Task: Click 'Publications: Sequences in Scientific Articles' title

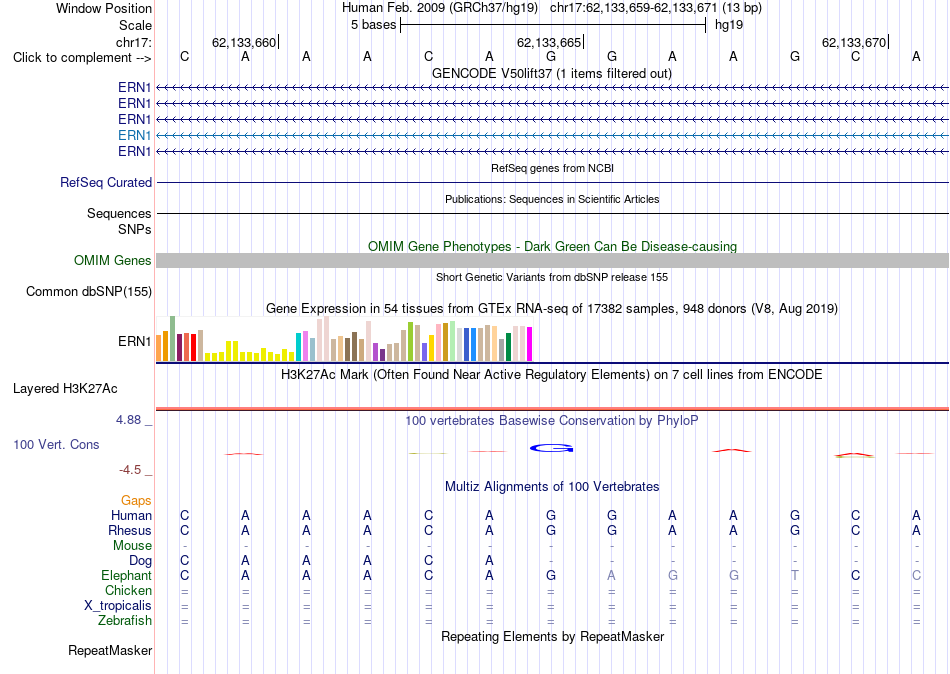Action: click(x=552, y=199)
